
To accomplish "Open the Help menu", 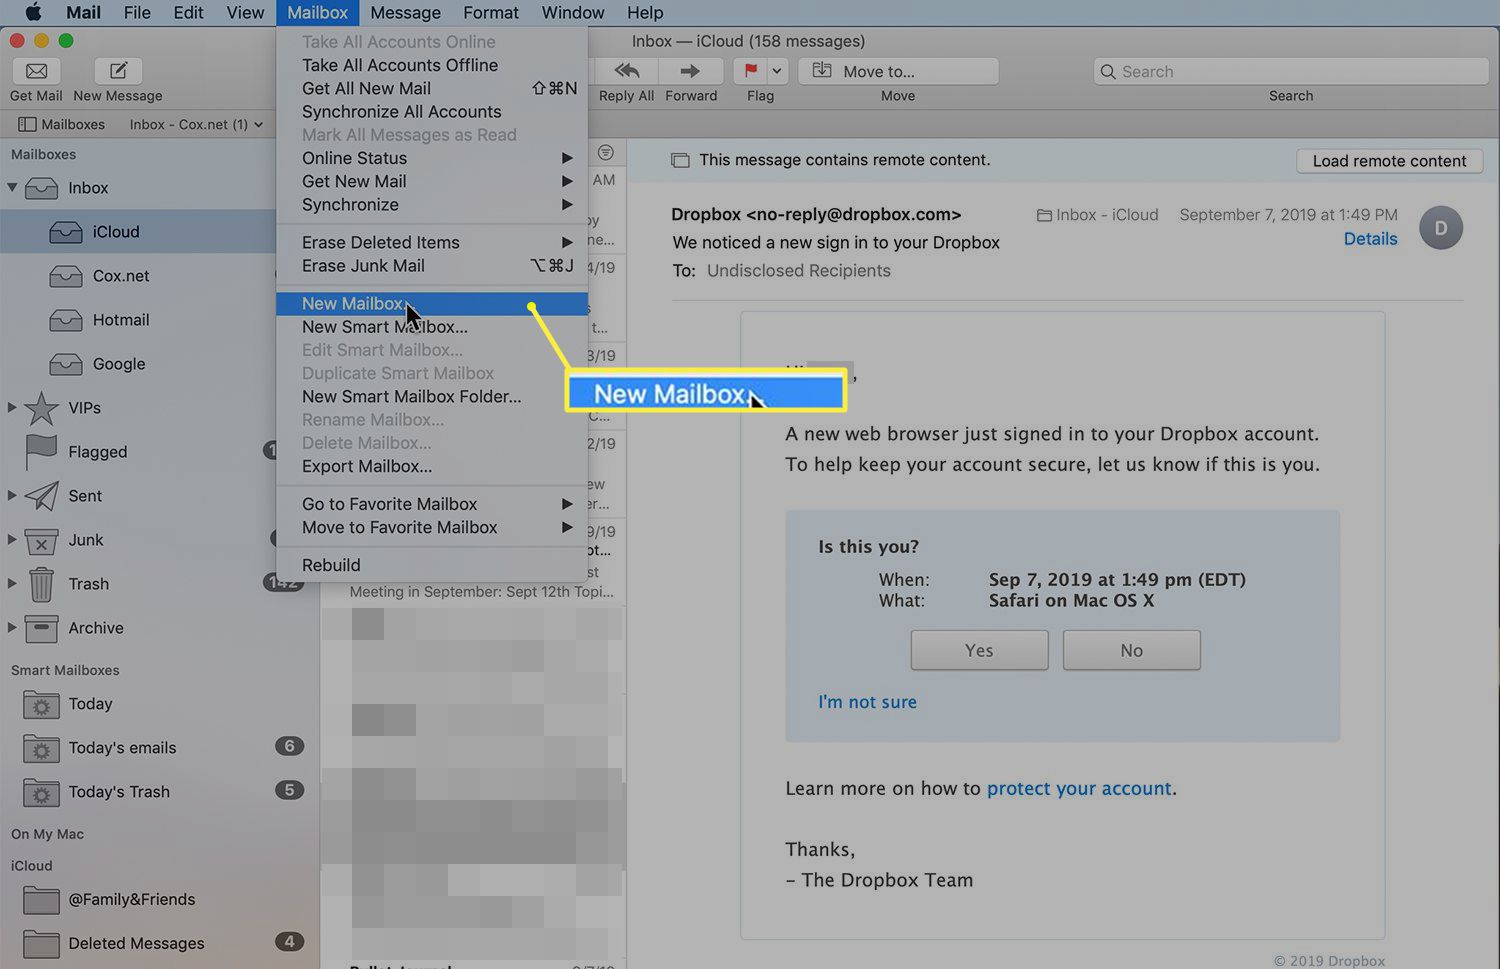I will click(645, 12).
